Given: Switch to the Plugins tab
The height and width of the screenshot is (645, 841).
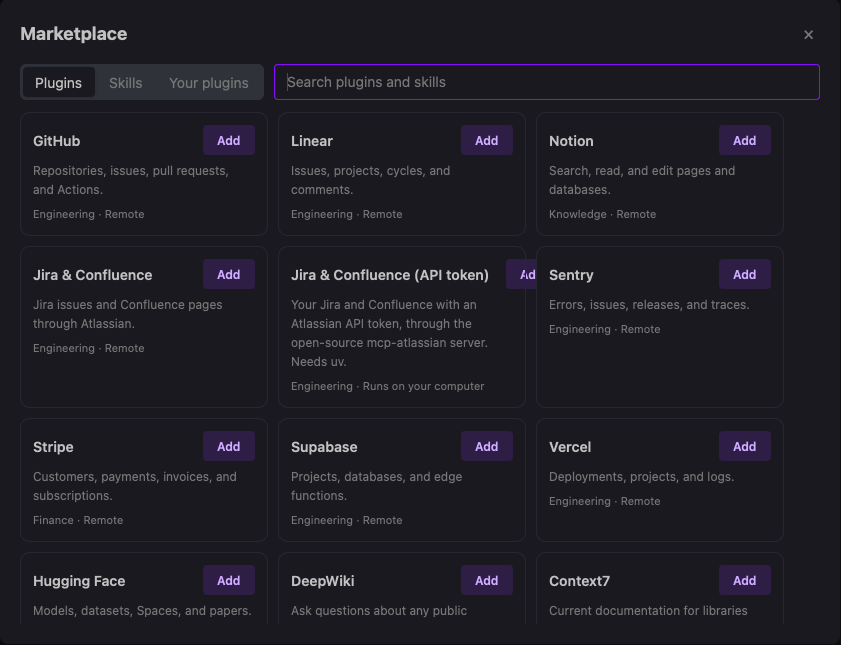Looking at the screenshot, I should click(58, 83).
